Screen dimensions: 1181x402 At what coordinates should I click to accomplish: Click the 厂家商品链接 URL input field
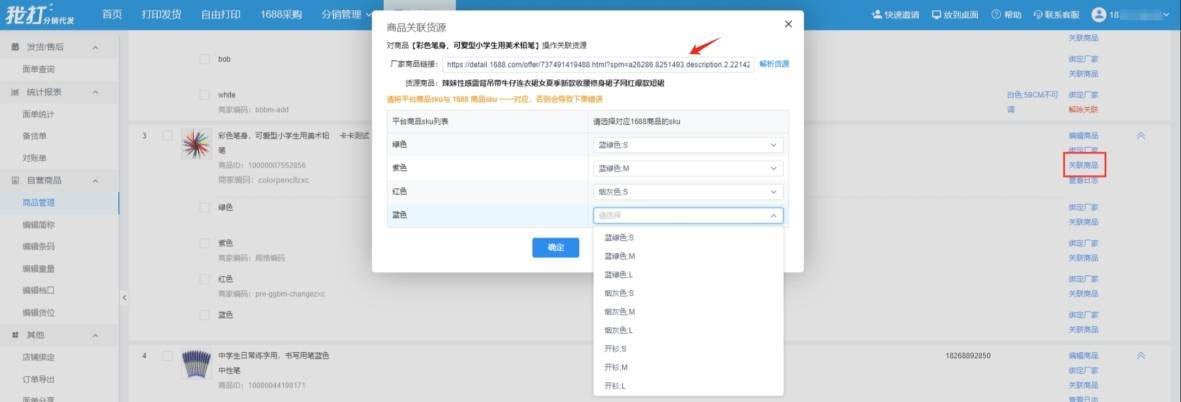(x=598, y=65)
